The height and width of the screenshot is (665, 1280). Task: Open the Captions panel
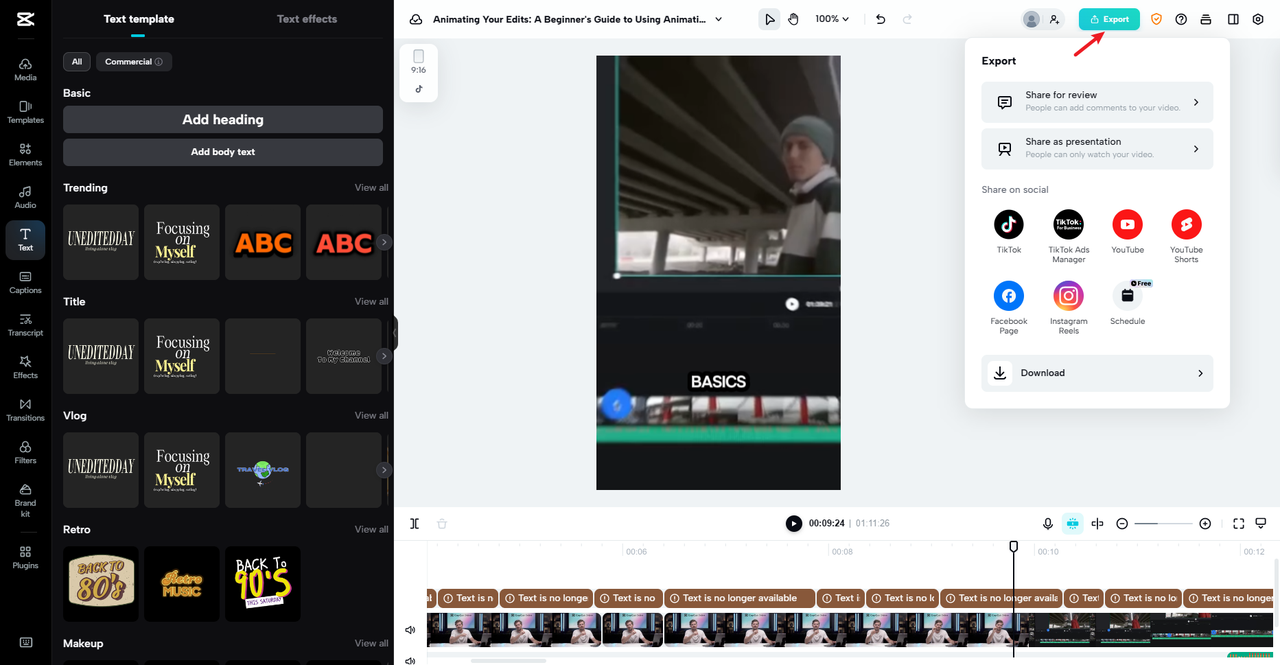tap(25, 281)
